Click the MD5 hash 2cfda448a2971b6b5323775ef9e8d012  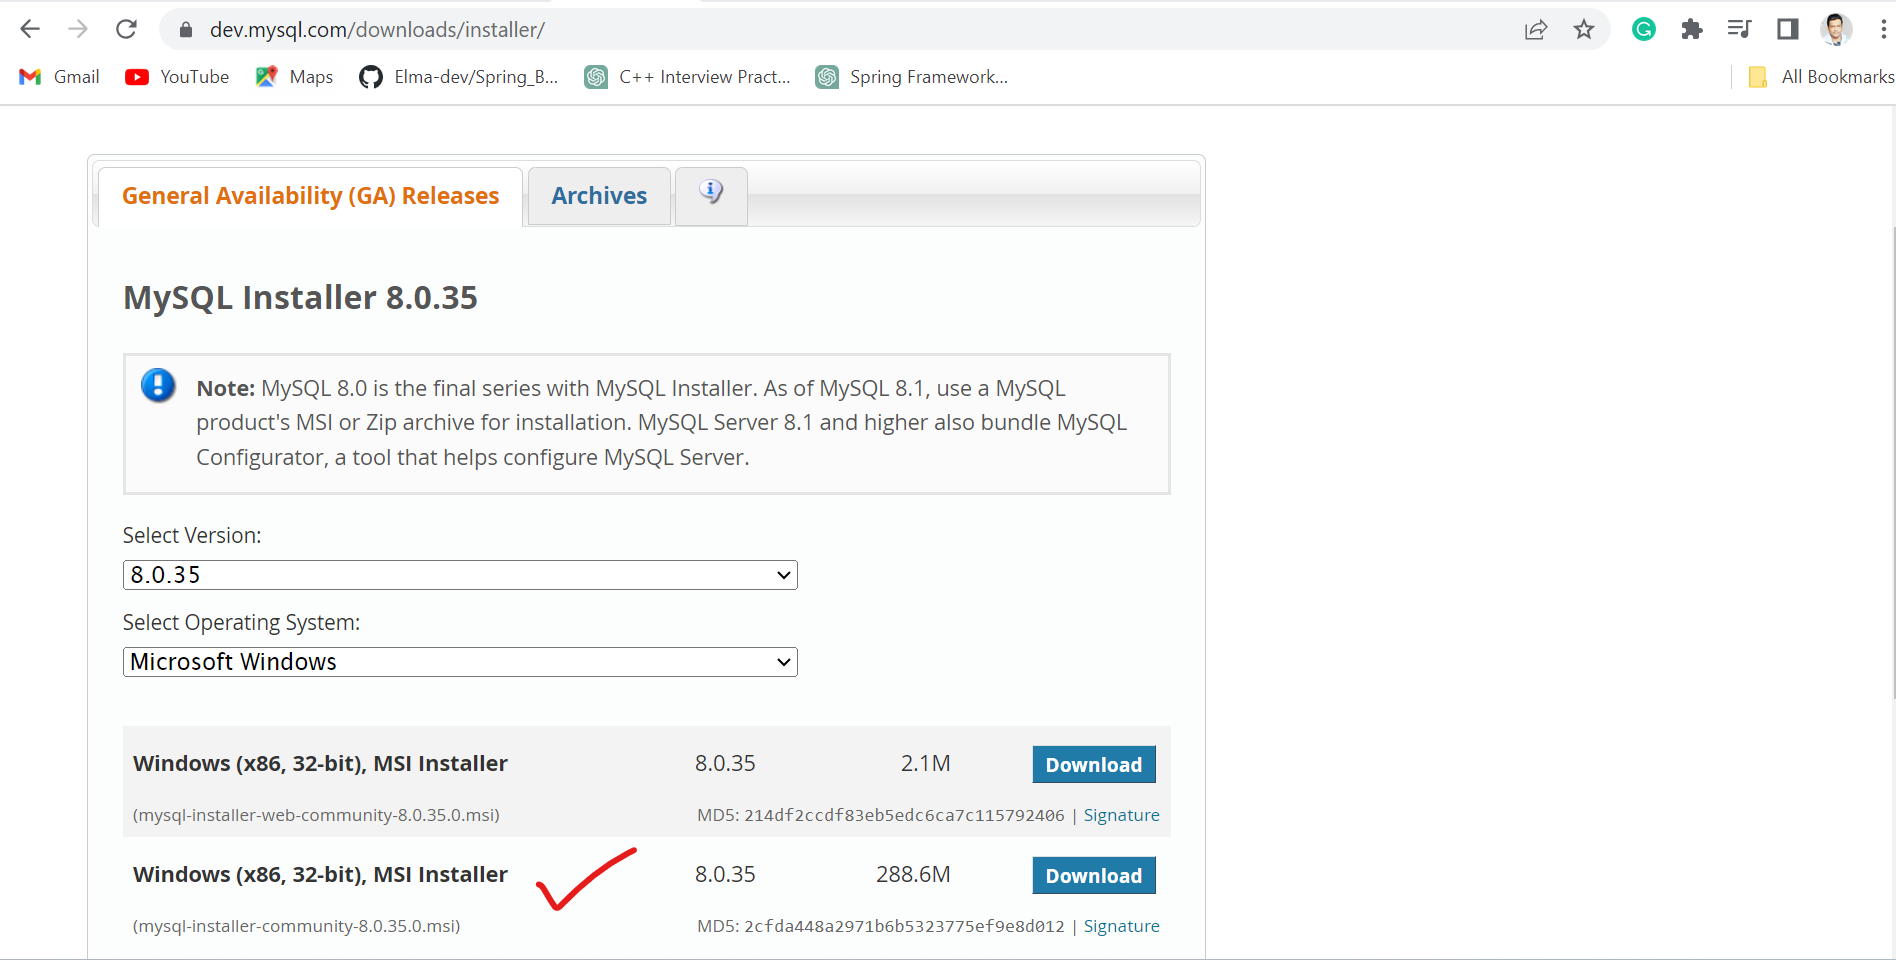point(904,926)
